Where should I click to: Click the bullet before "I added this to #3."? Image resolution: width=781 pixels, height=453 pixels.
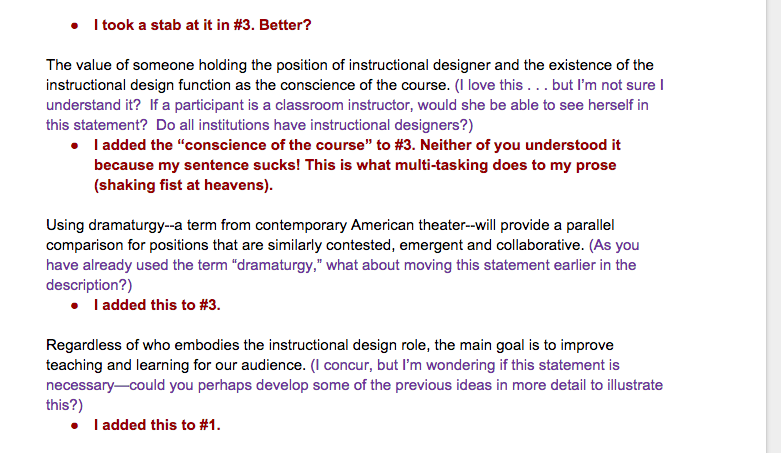pyautogui.click(x=76, y=305)
